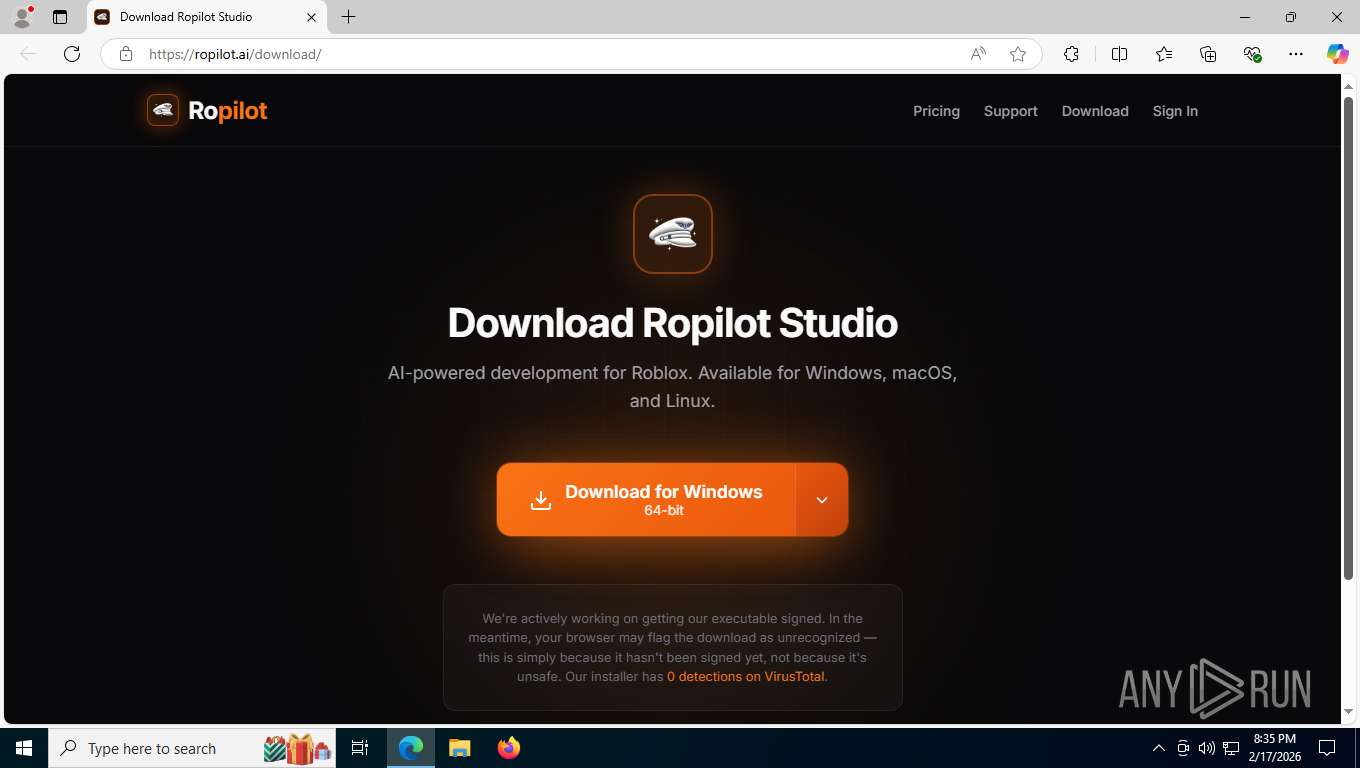Open network settings tray icon
Image resolution: width=1360 pixels, height=768 pixels.
pyautogui.click(x=1231, y=748)
